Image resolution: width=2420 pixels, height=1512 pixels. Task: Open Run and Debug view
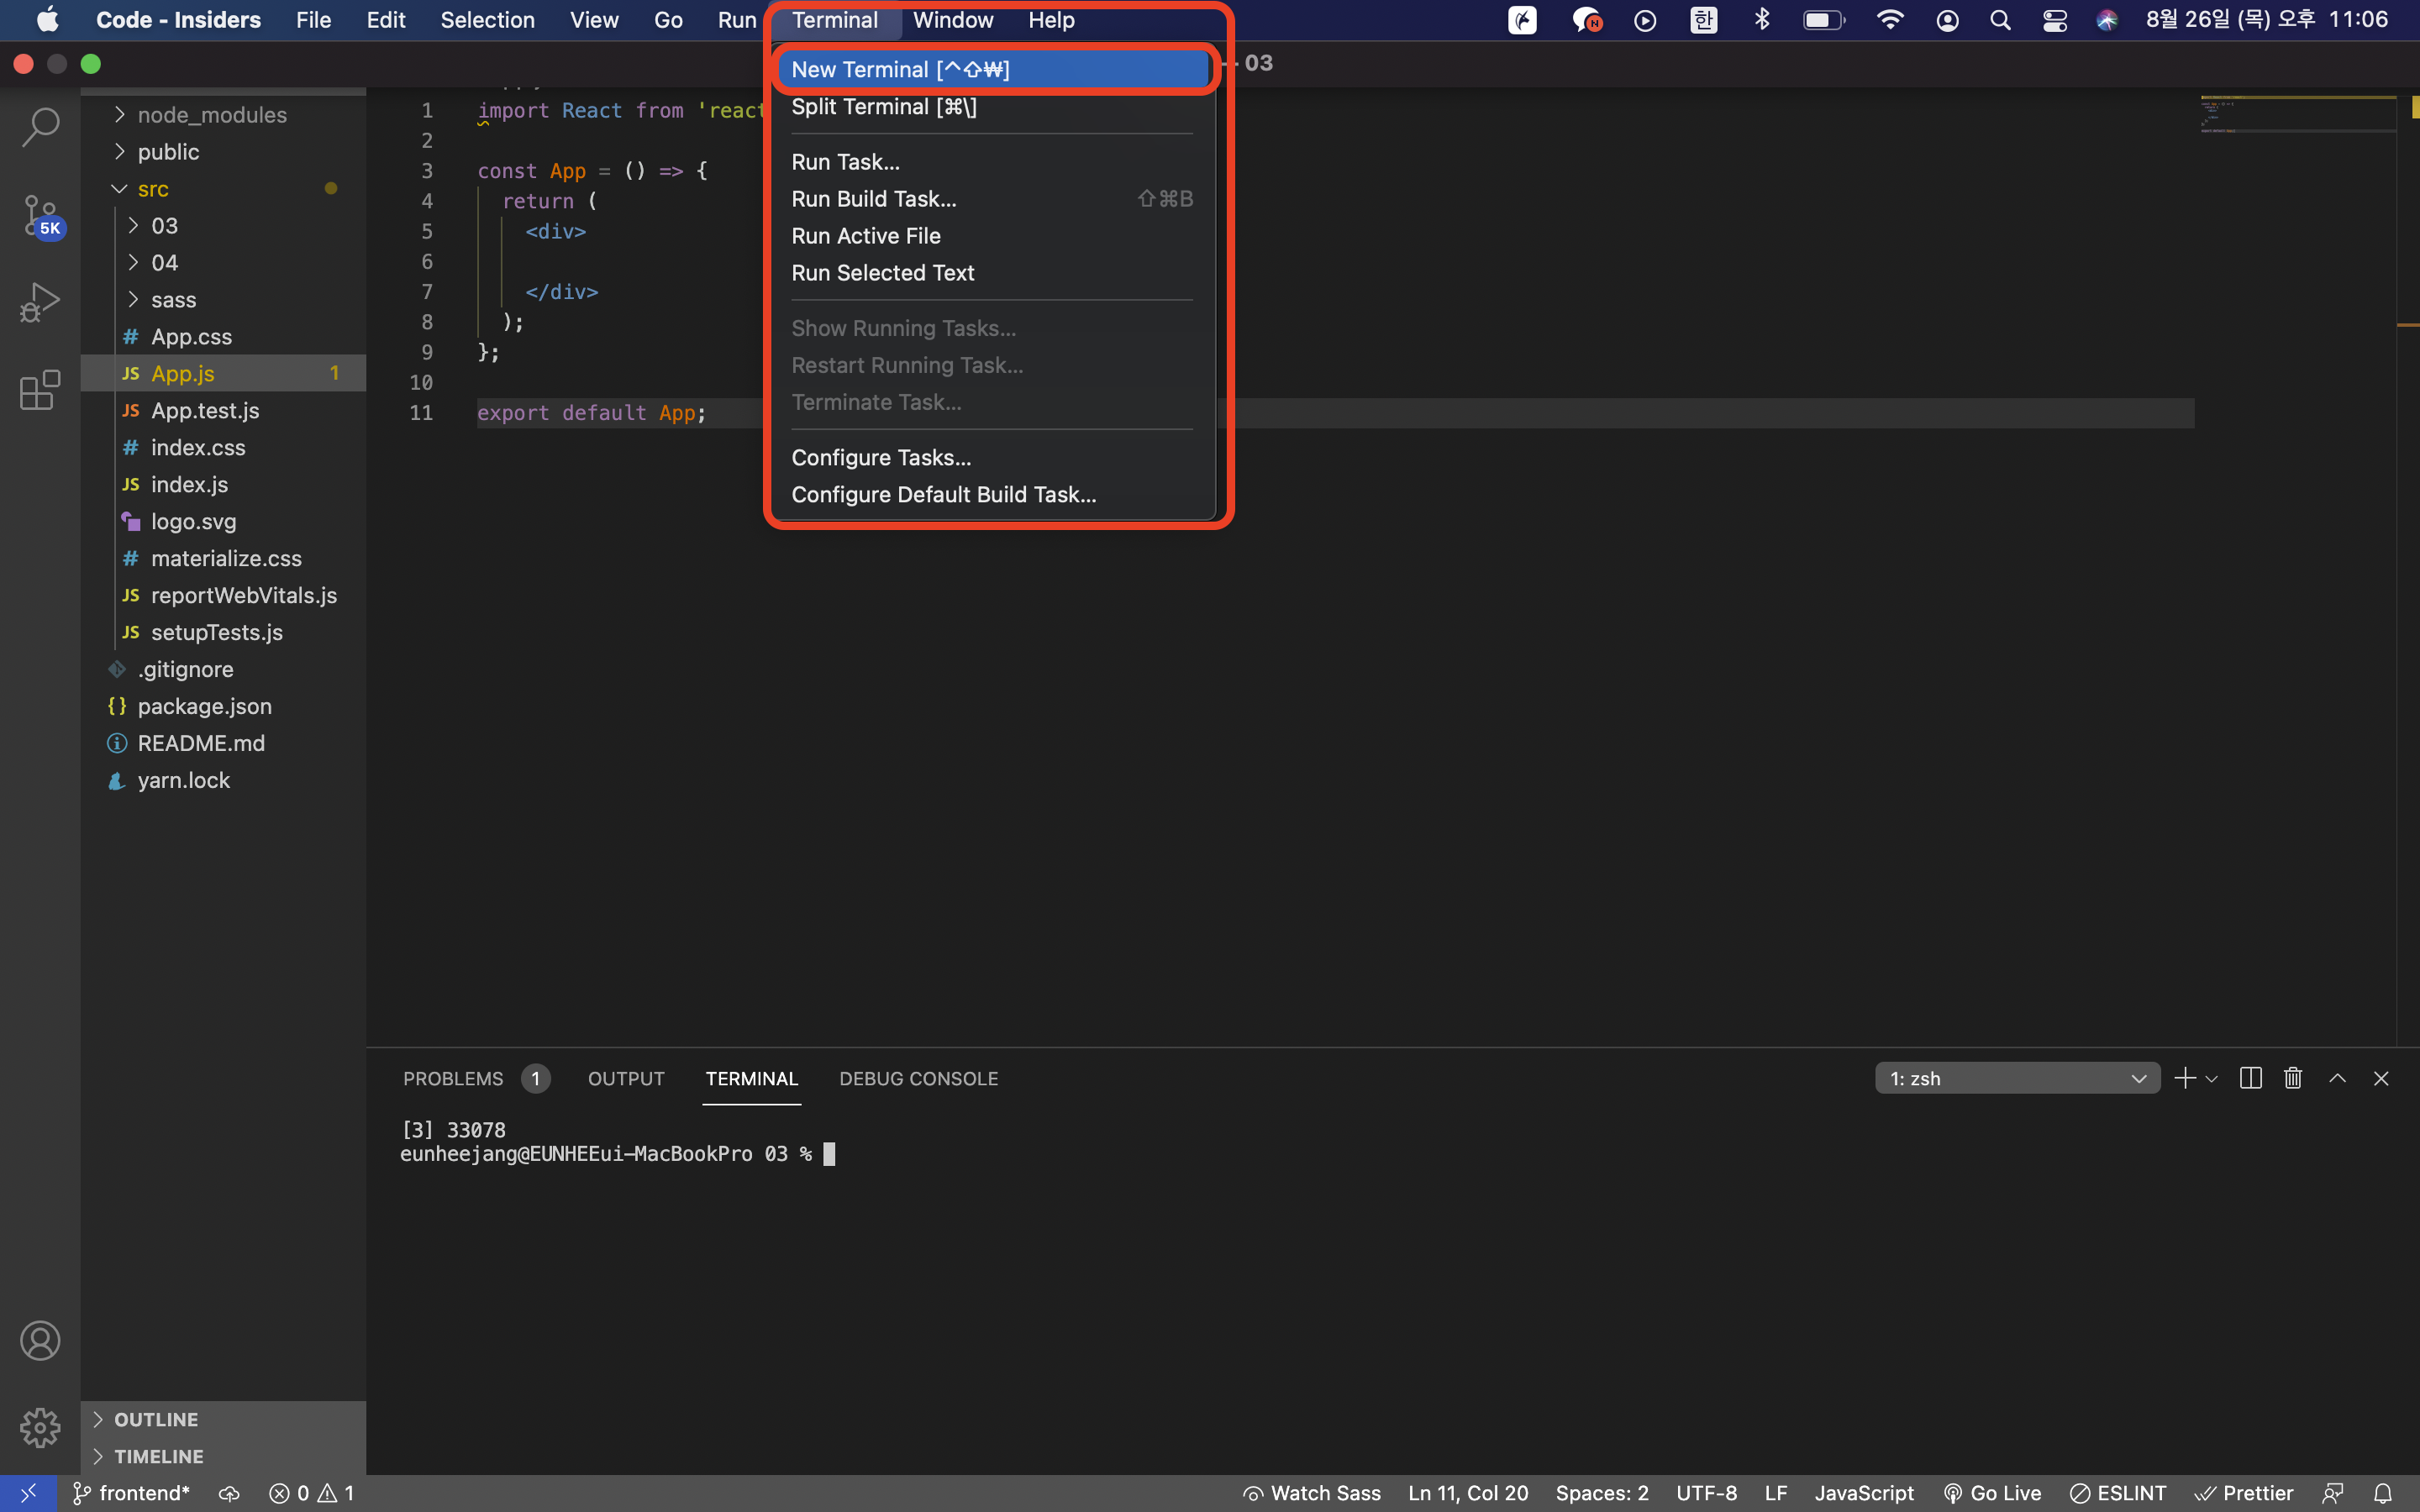[x=40, y=302]
